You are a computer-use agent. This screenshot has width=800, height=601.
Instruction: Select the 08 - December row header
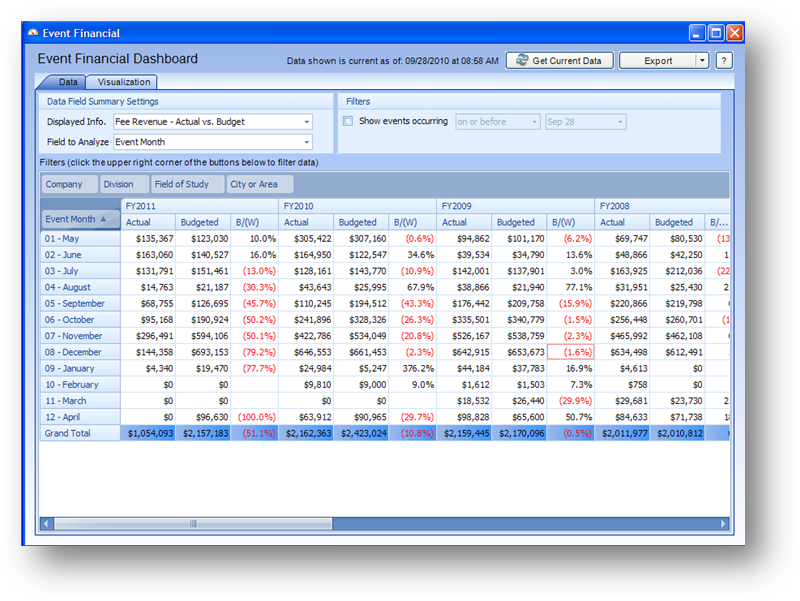point(80,352)
